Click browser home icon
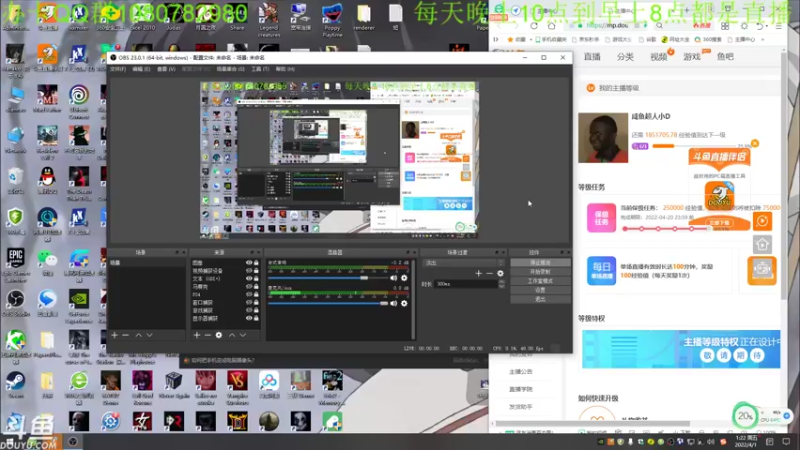Image resolution: width=800 pixels, height=450 pixels. [552, 26]
